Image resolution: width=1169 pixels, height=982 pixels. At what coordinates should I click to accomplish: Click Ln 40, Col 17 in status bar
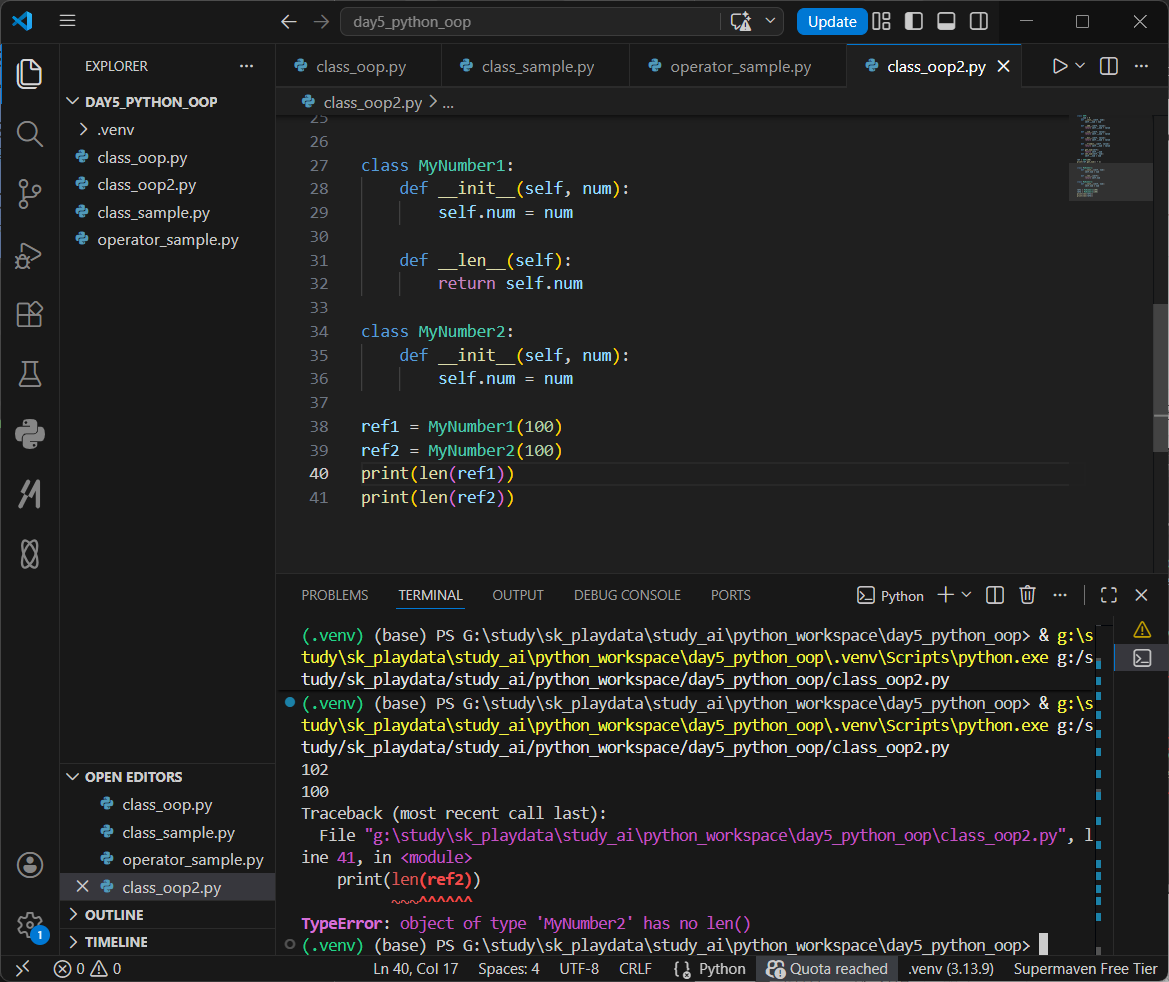pyautogui.click(x=415, y=969)
